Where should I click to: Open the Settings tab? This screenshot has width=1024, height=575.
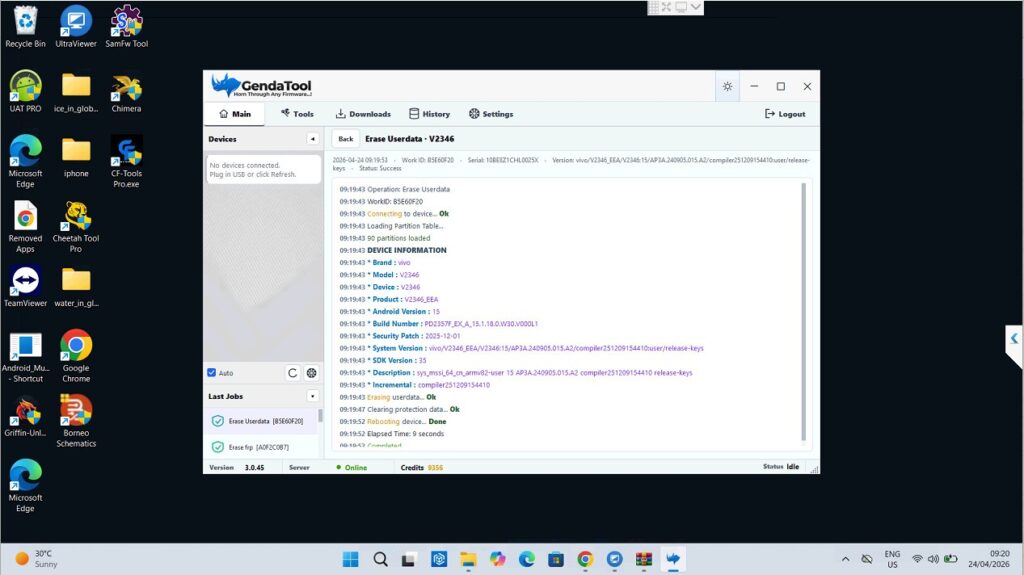[x=491, y=114]
